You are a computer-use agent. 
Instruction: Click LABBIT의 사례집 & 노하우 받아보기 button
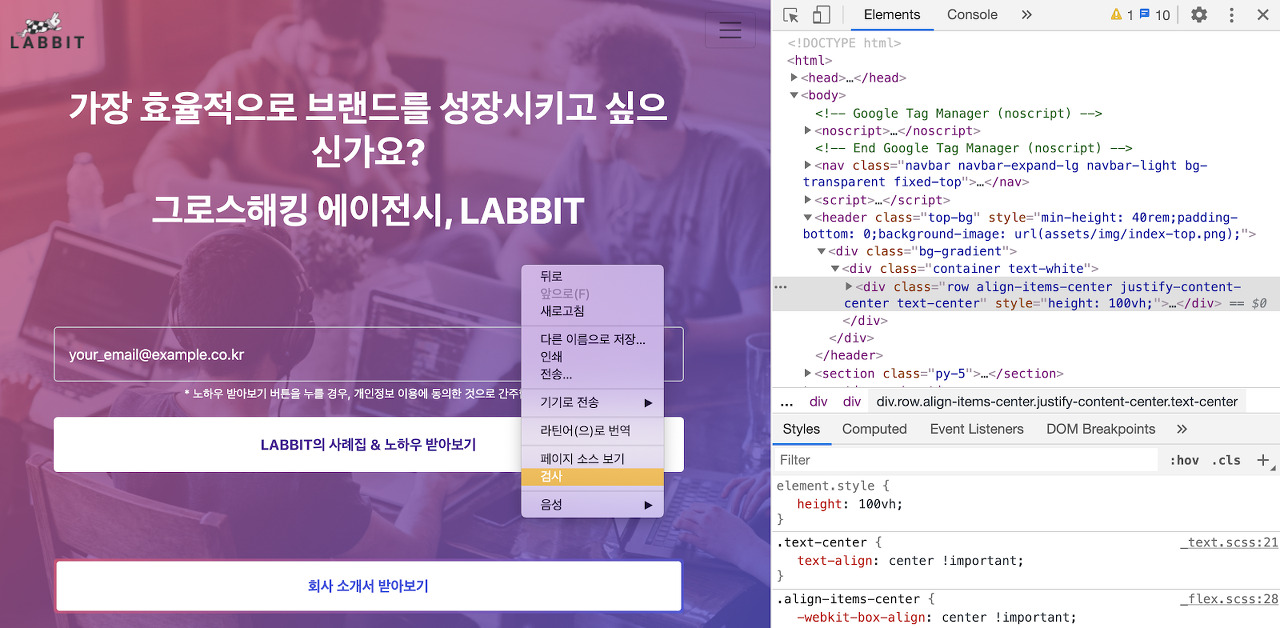(x=369, y=445)
